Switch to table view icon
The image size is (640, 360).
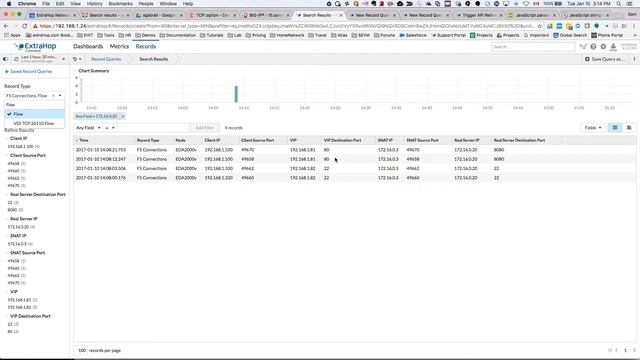pyautogui.click(x=615, y=128)
